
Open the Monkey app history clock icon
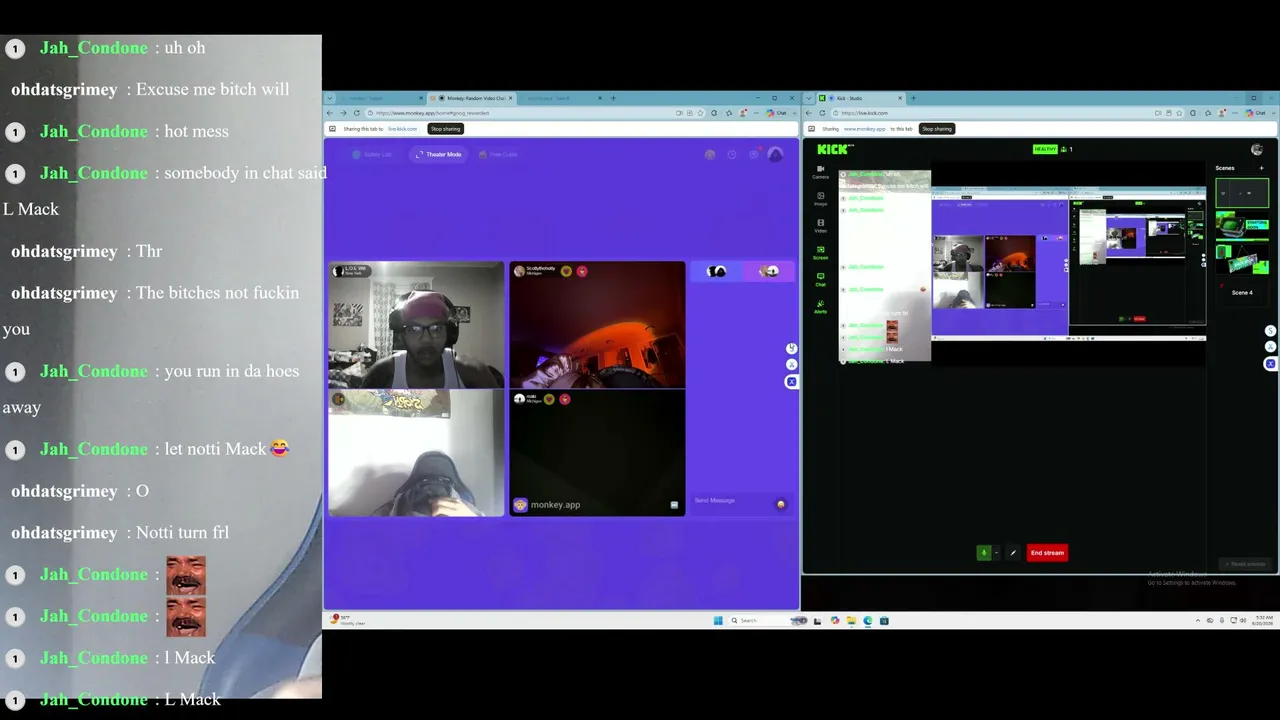click(x=732, y=154)
